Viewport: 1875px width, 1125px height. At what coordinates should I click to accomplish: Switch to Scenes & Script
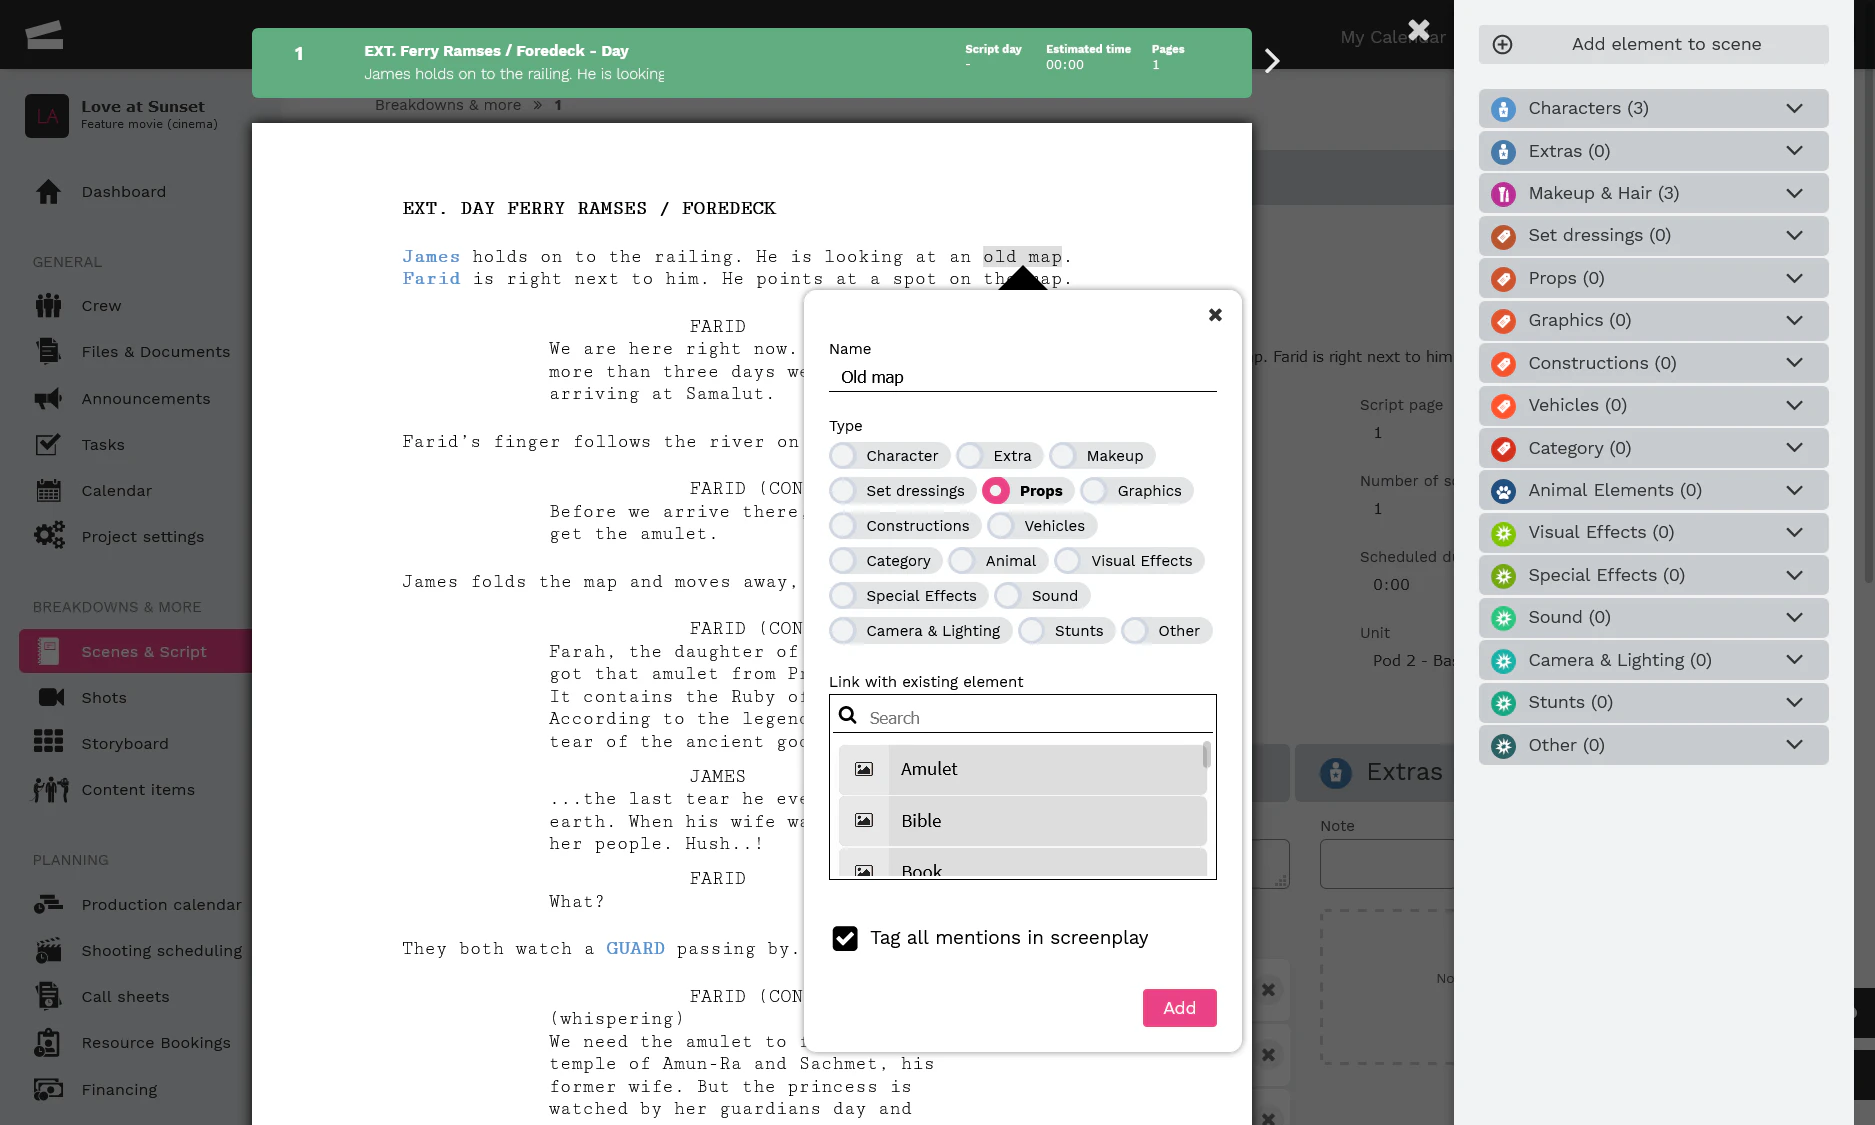pos(143,651)
